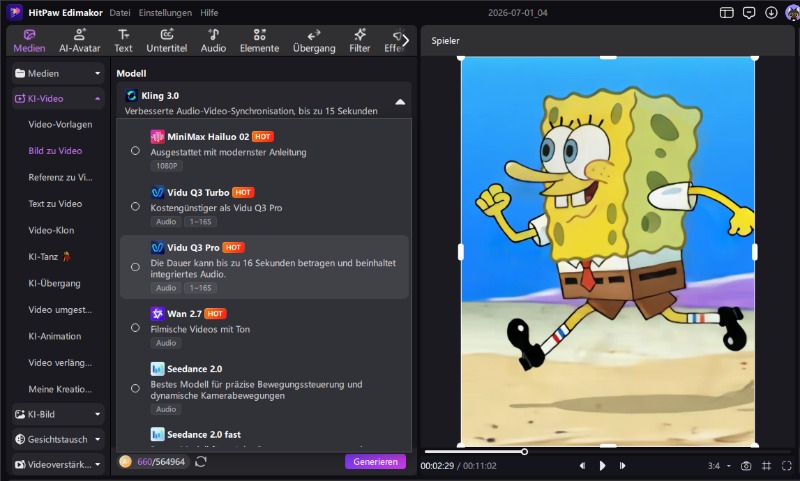800x481 pixels.
Task: Click the Kling 3.0 model icon
Action: (x=132, y=95)
